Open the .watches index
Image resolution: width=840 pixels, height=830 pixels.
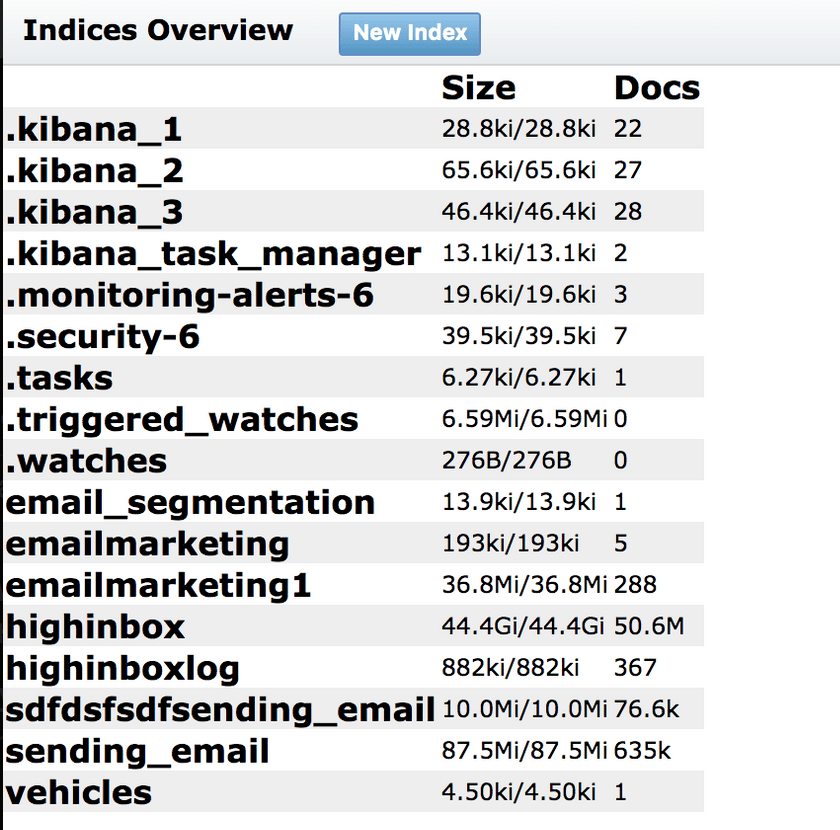(87, 461)
